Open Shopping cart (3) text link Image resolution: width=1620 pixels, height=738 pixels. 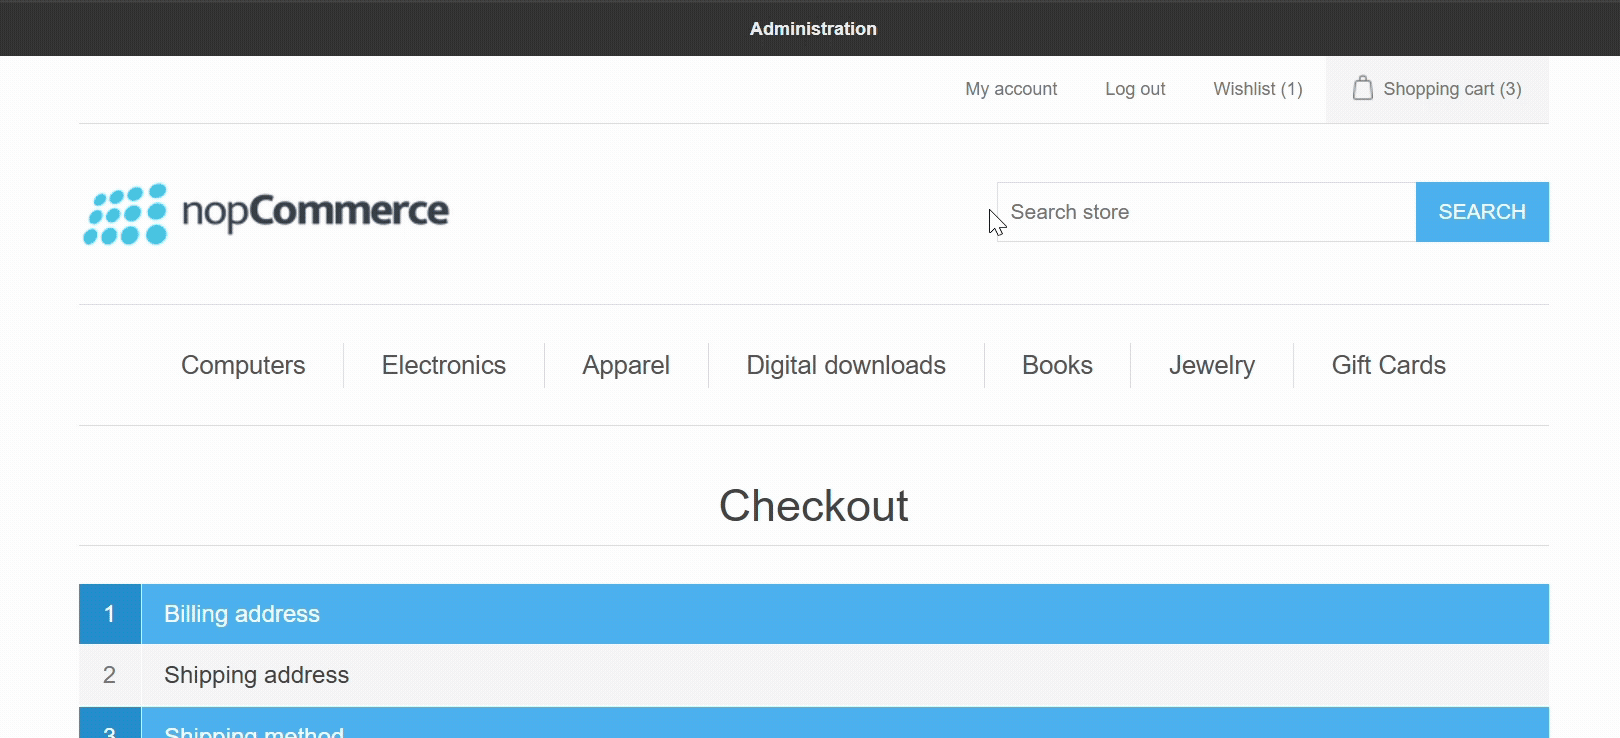point(1452,89)
